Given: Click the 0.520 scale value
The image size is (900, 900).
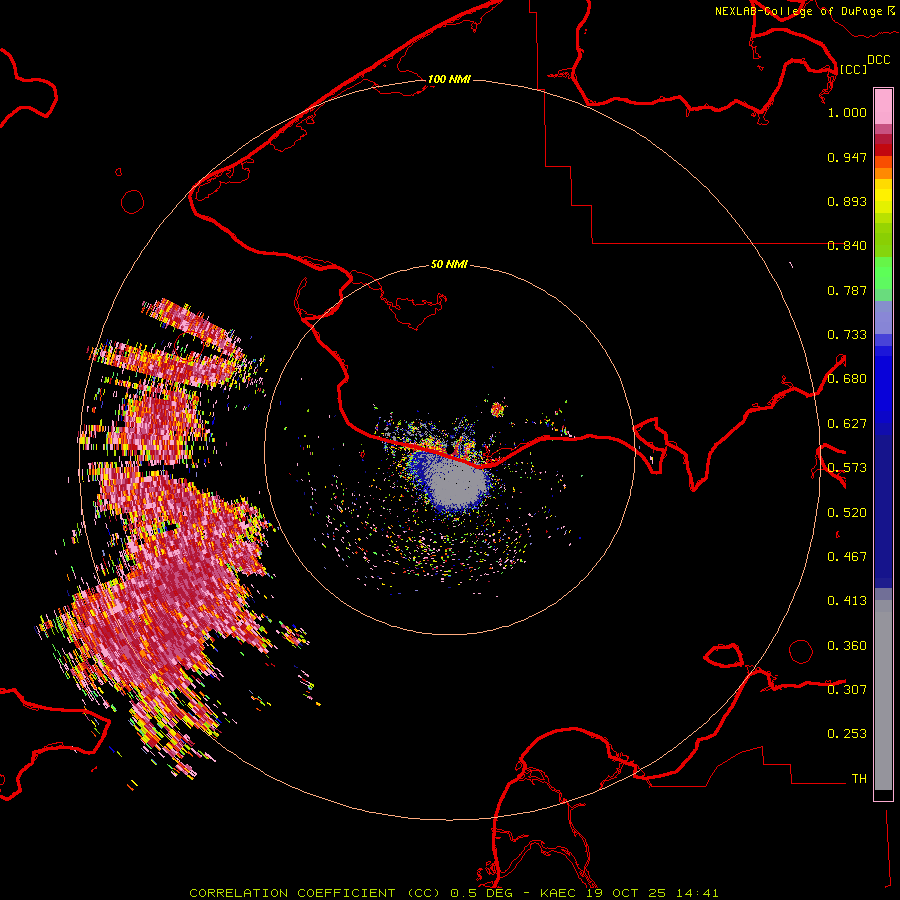Looking at the screenshot, I should (x=847, y=513).
